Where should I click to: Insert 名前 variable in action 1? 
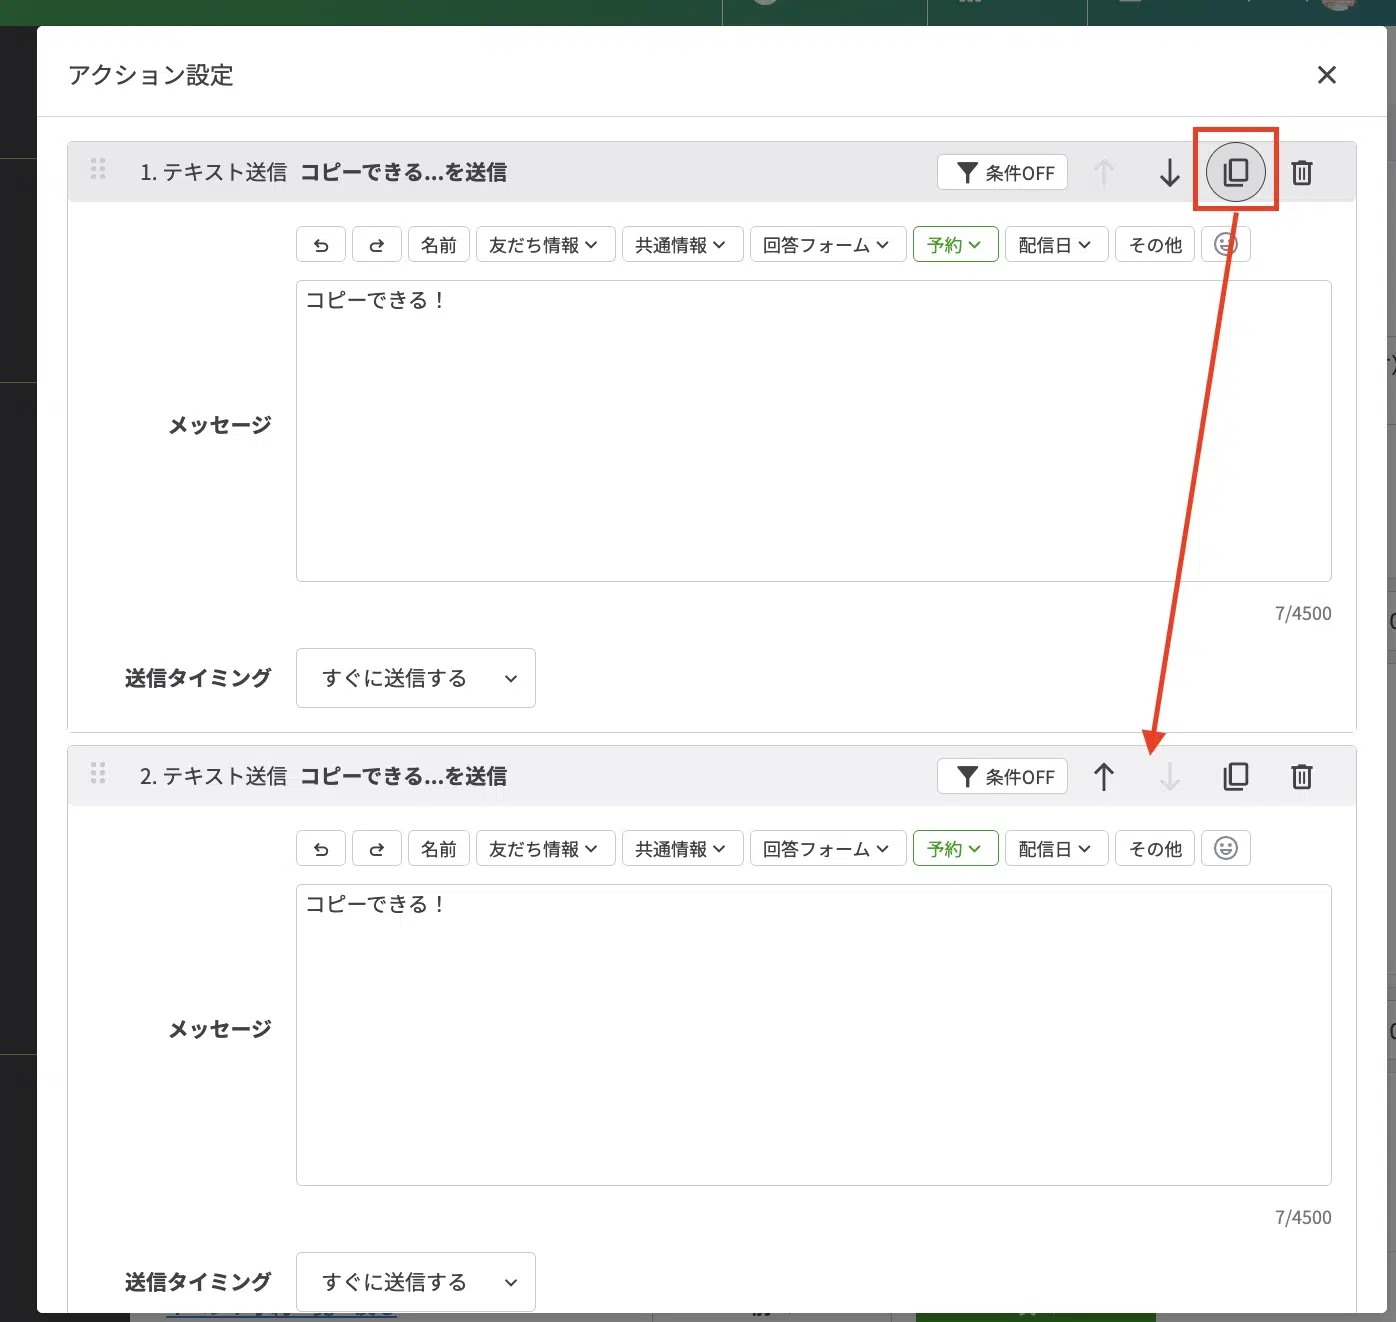tap(439, 245)
